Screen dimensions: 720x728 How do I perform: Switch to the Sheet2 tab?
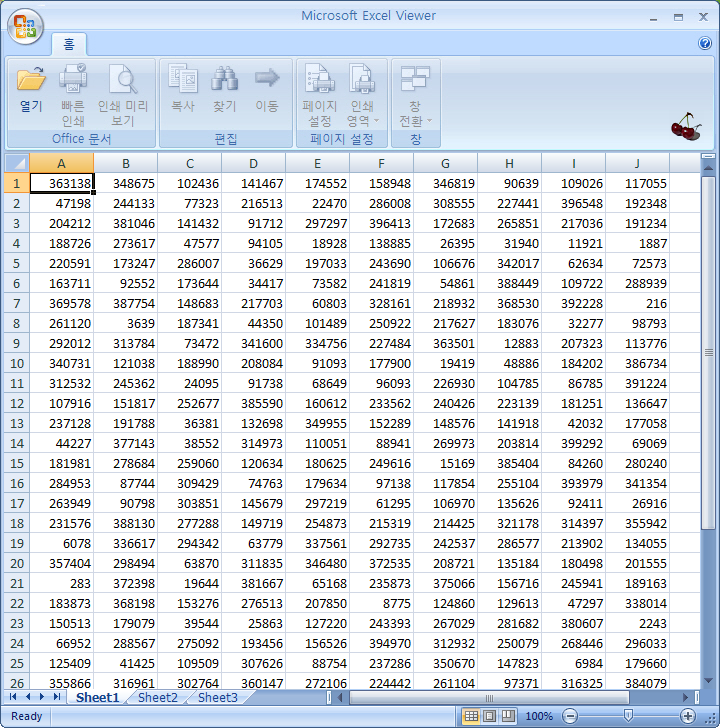(x=158, y=698)
